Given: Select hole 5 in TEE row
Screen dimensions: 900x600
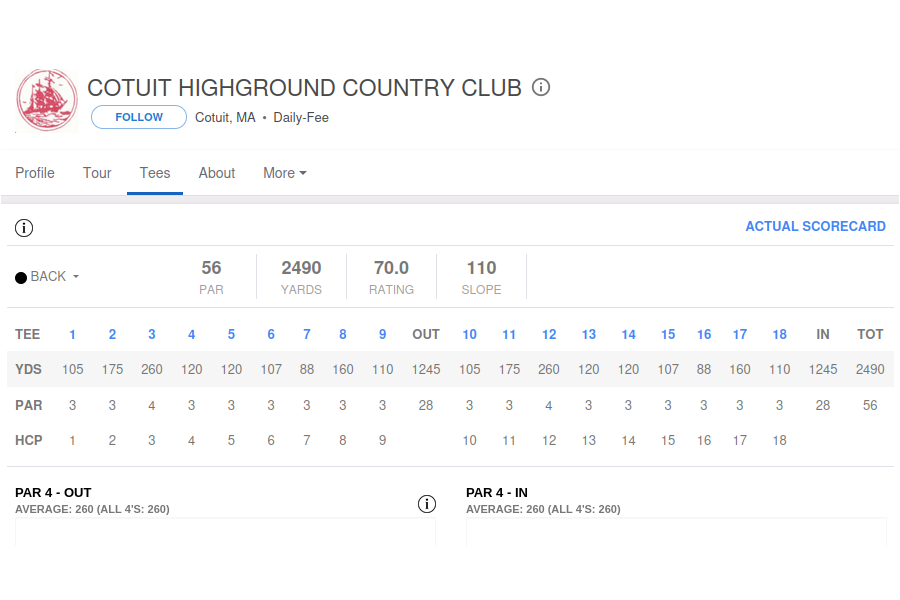Looking at the screenshot, I should click(x=231, y=335).
